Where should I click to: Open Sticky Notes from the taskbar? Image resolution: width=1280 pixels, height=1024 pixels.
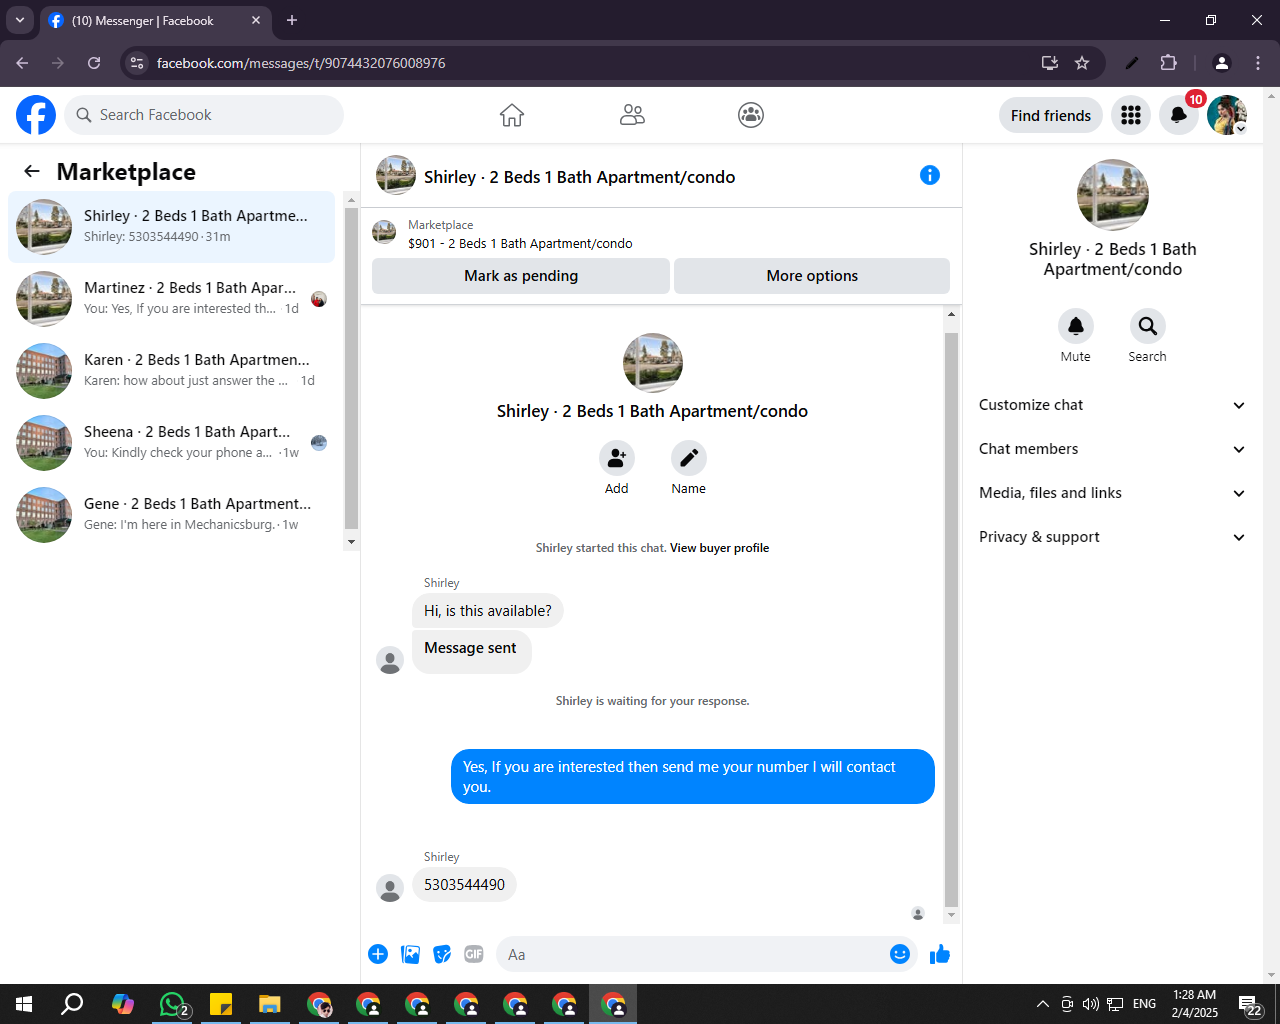pos(221,1004)
